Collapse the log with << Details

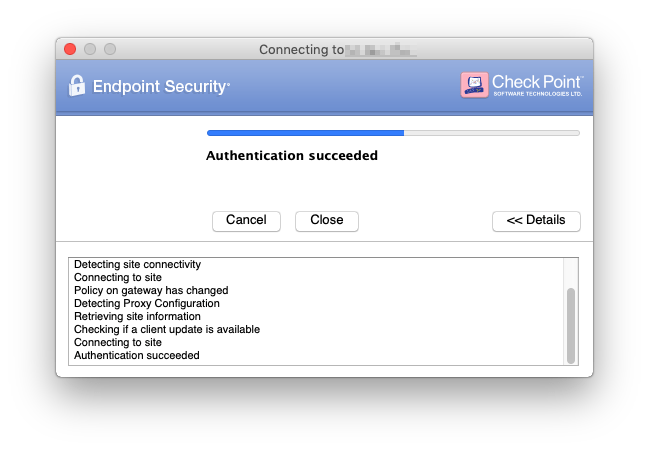[x=536, y=221]
